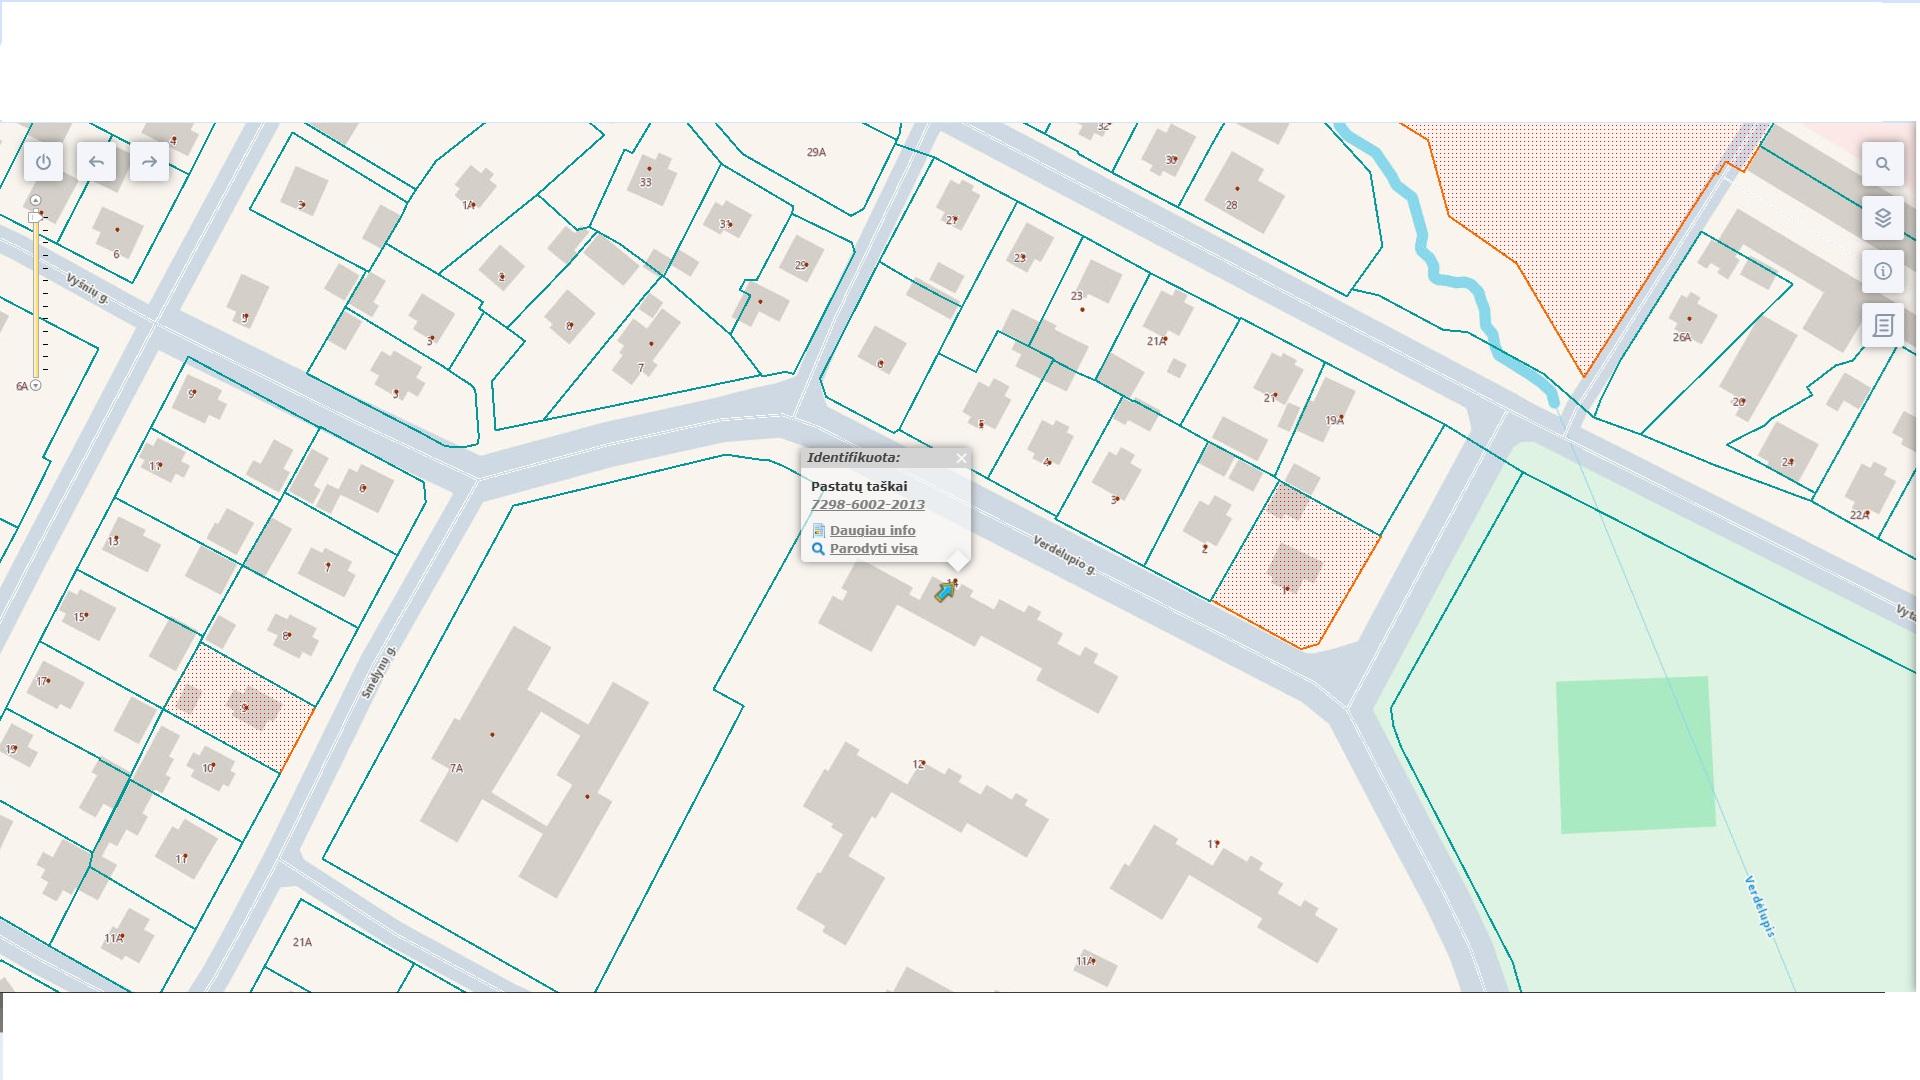The image size is (1920, 1080).
Task: Go forward to the next map view
Action: pos(149,162)
